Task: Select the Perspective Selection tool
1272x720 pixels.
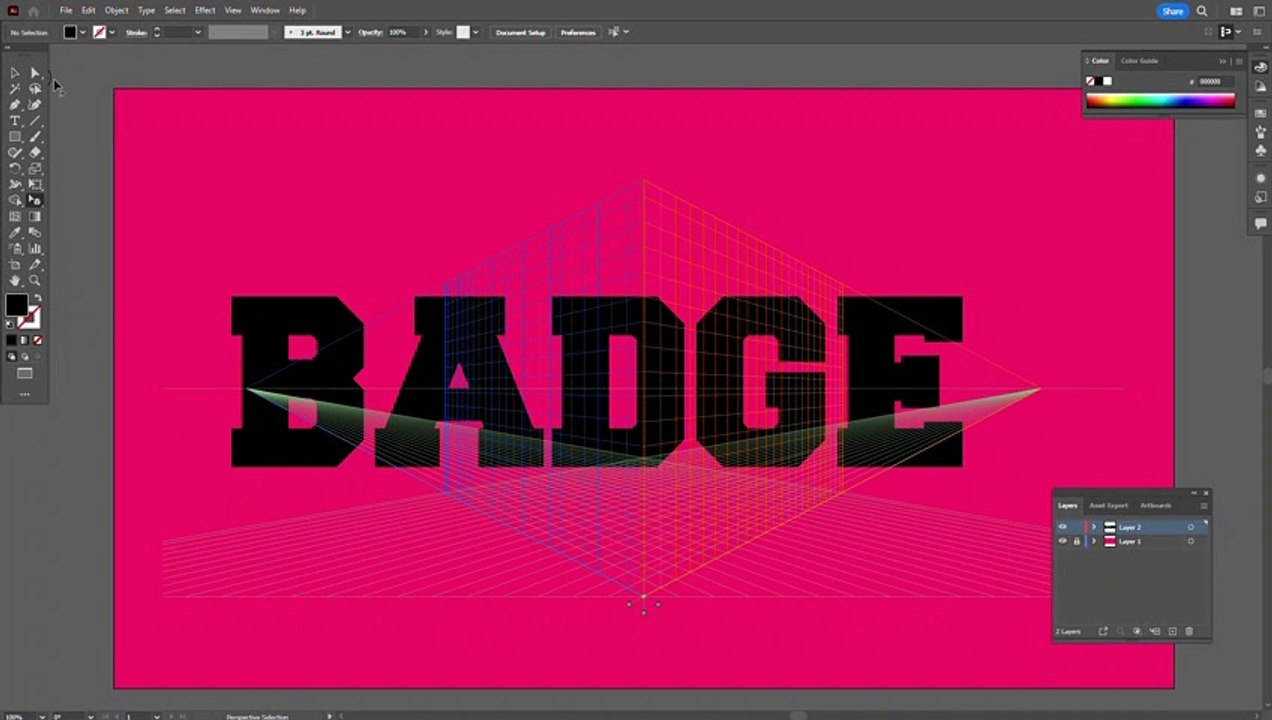Action: coord(35,201)
